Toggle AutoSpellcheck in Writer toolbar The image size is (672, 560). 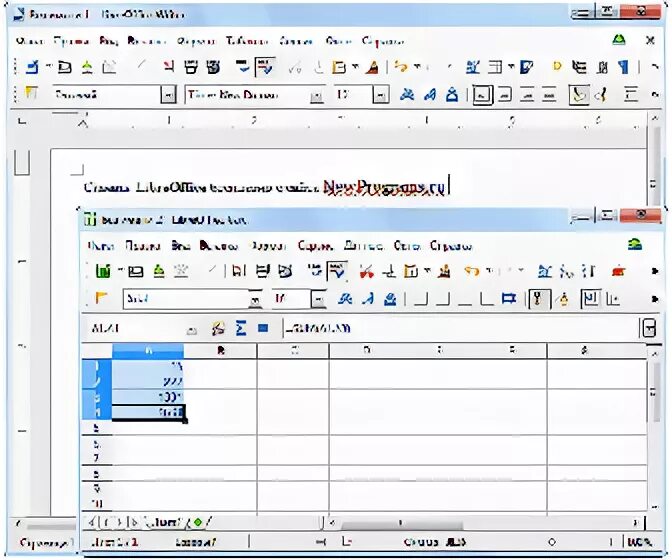click(x=265, y=67)
